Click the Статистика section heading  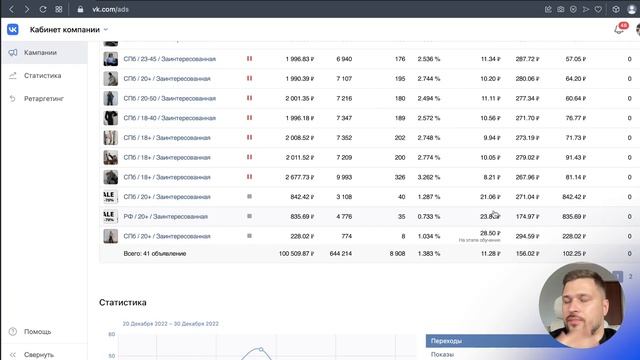click(x=122, y=302)
